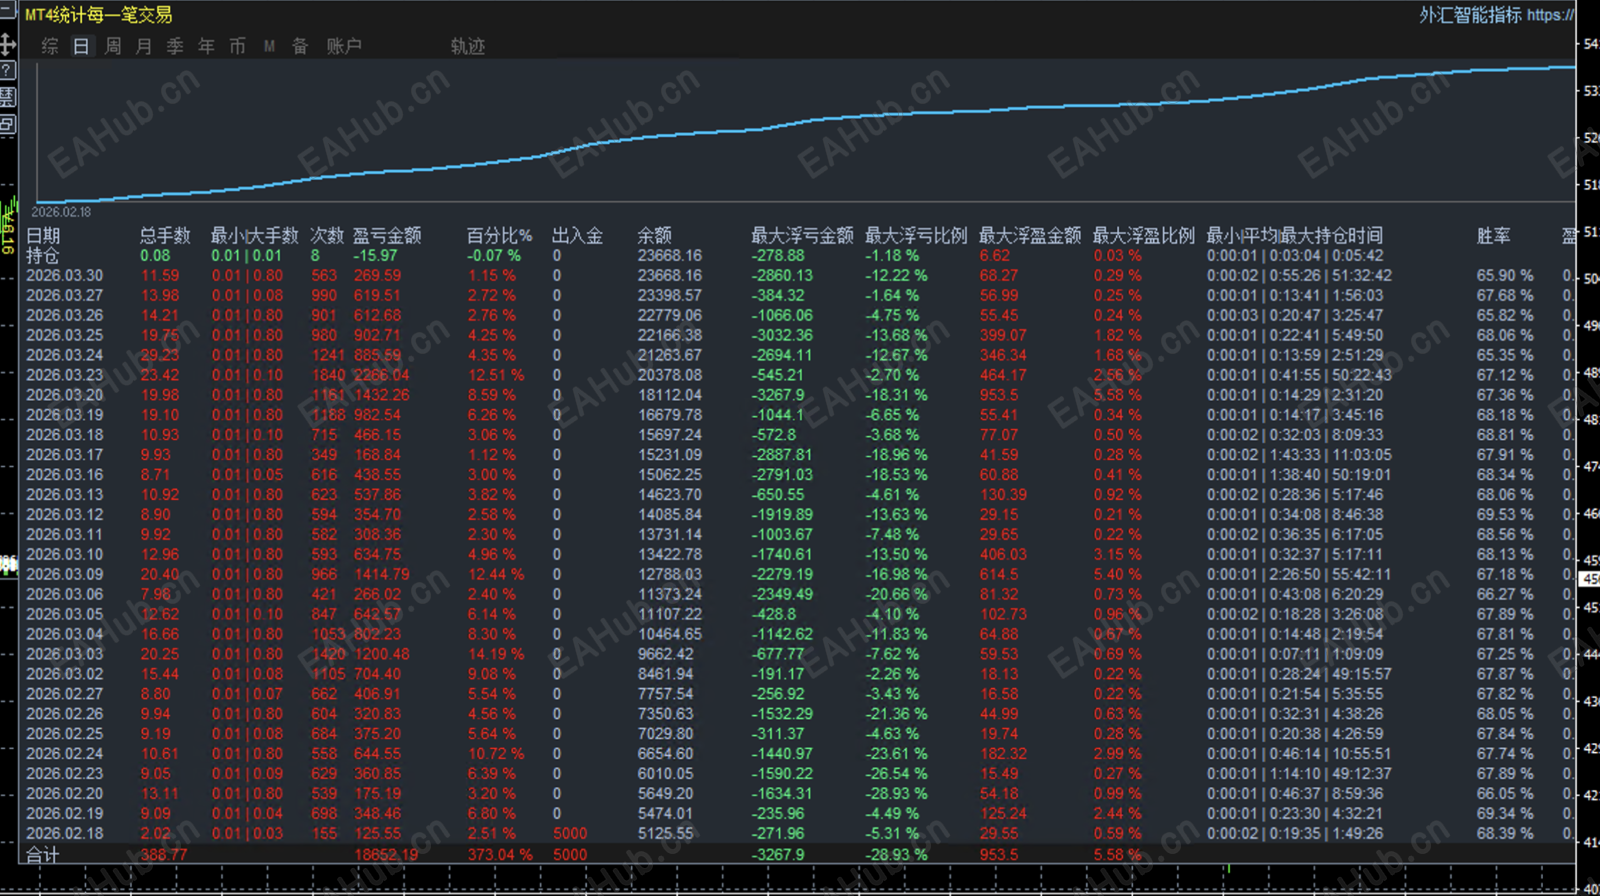
Task: Click trade count 1840
Action: tap(329, 375)
